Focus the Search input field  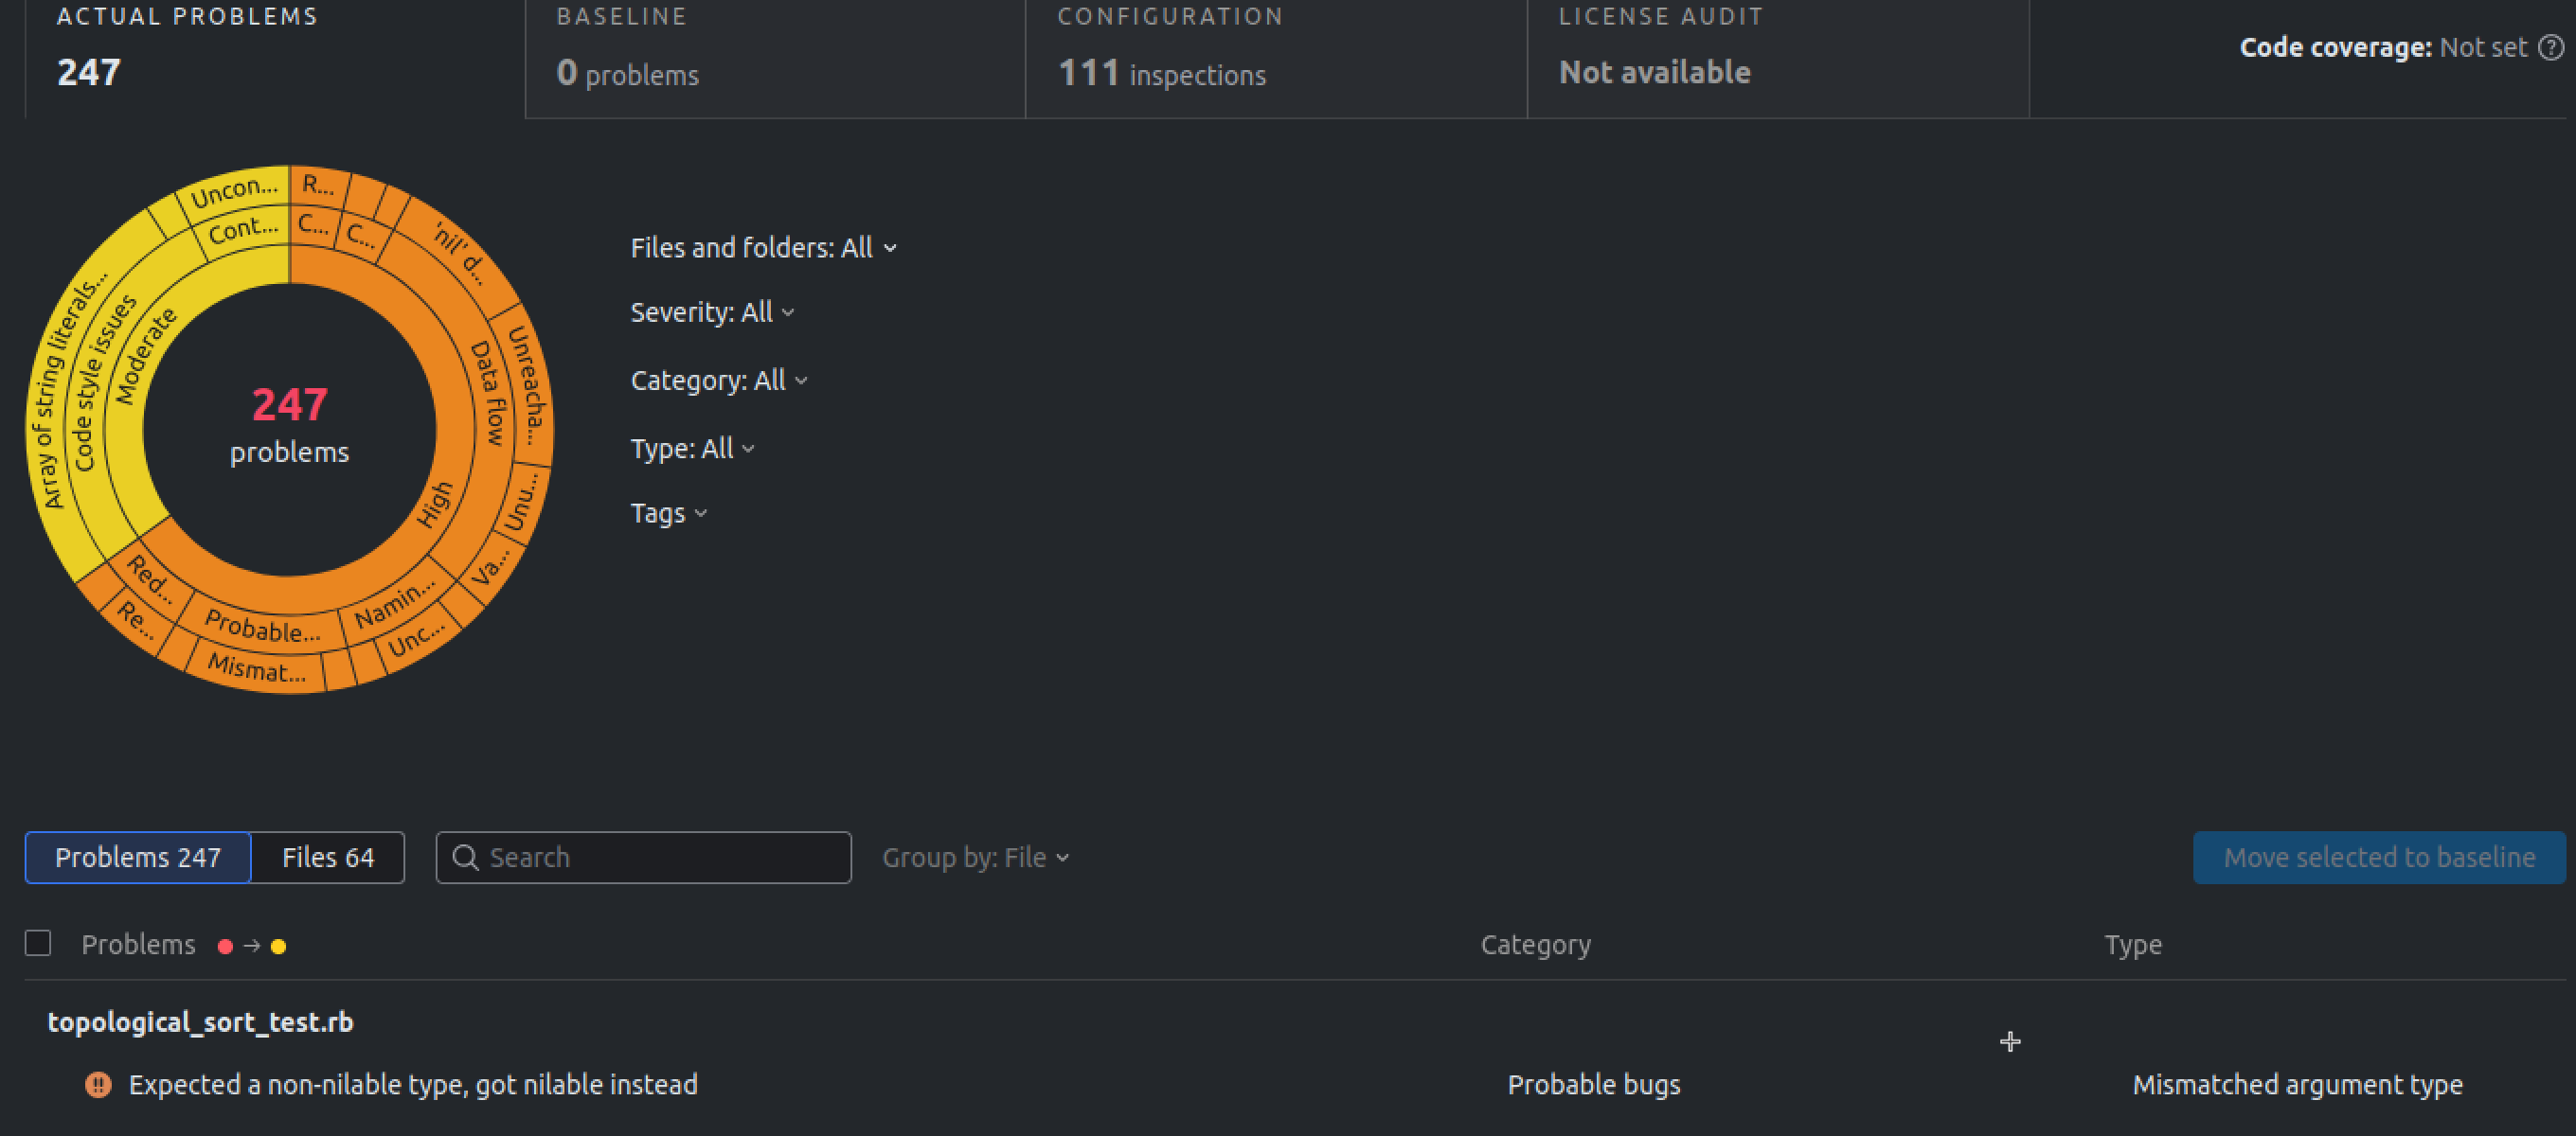coord(660,858)
